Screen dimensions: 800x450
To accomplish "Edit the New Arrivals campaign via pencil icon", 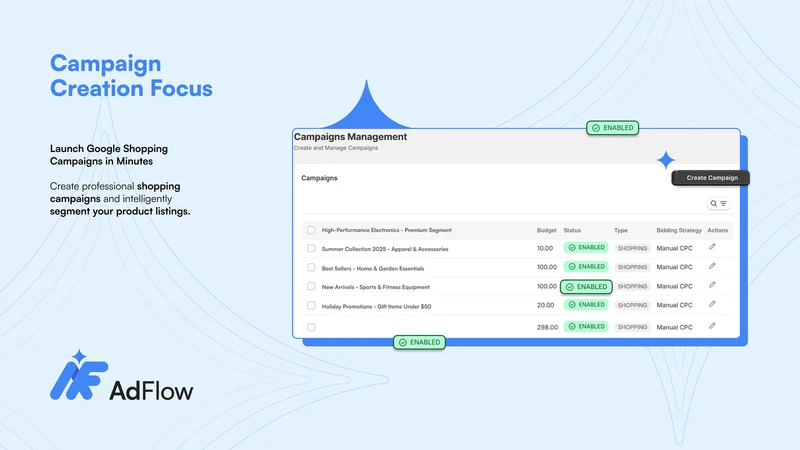I will click(712, 285).
